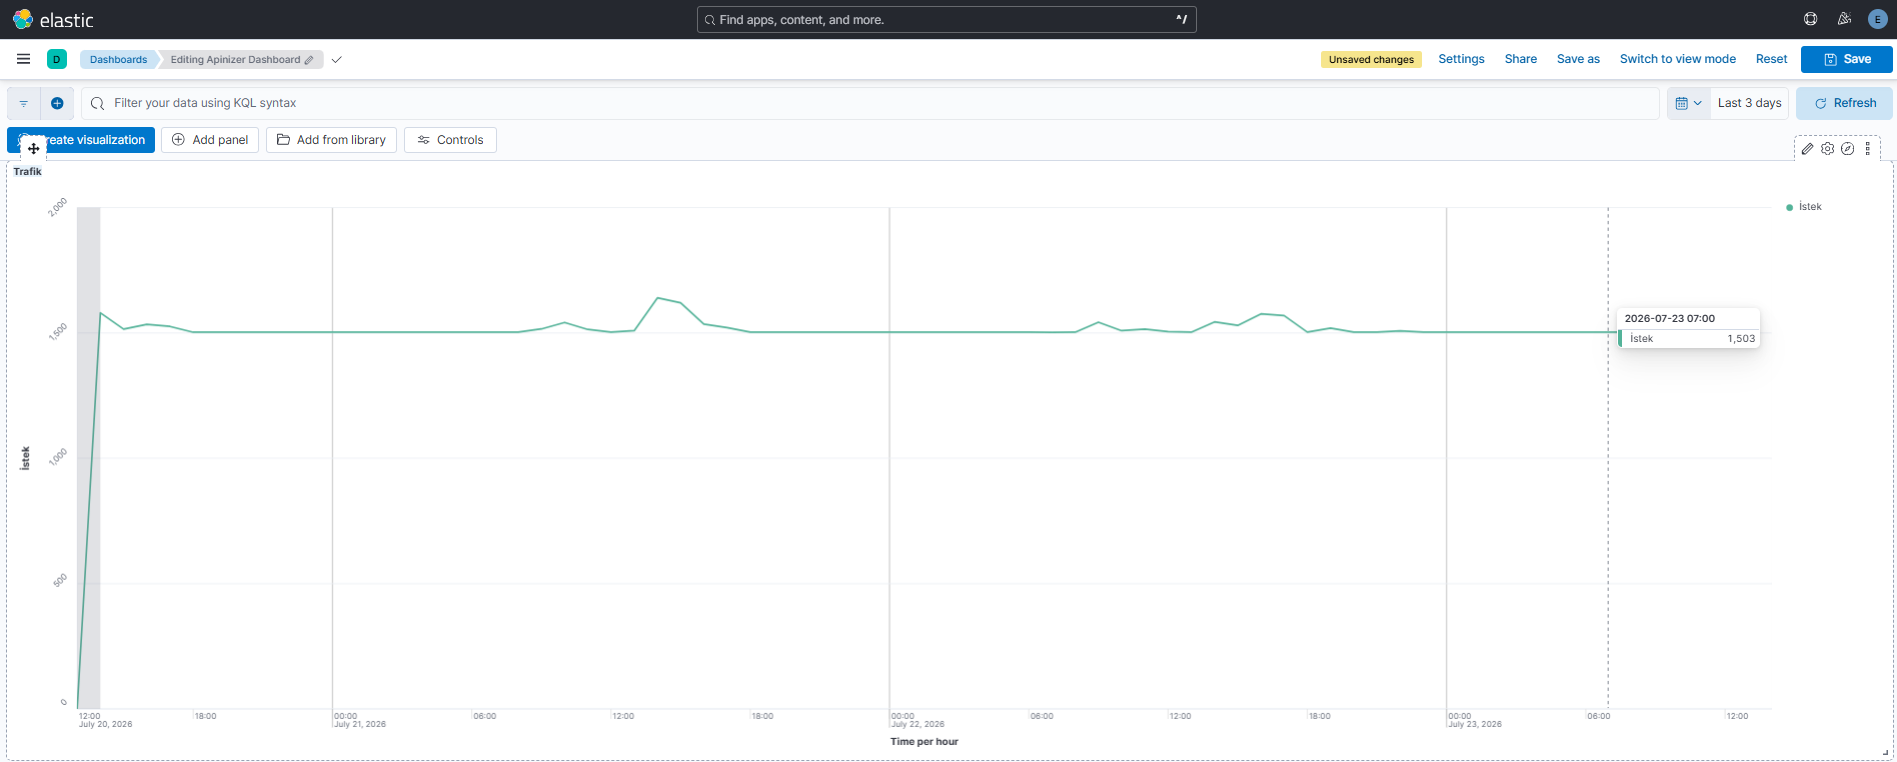Click the July 23, 2026 axis label
Image resolution: width=1897 pixels, height=762 pixels.
pyautogui.click(x=1475, y=724)
